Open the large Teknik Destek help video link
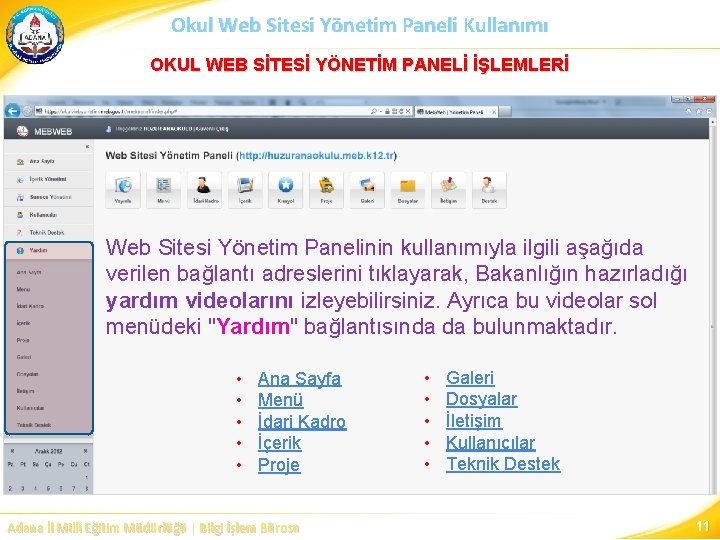This screenshot has height=540, width=720. coord(503,464)
